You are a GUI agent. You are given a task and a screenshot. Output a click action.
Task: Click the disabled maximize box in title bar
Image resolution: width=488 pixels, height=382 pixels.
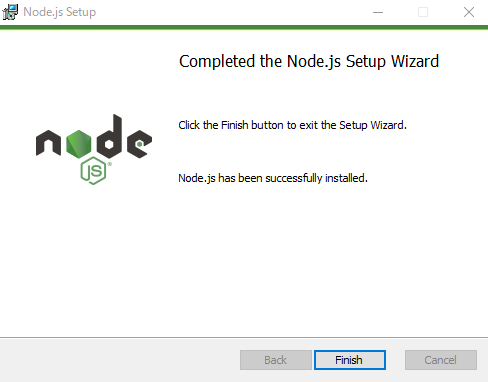point(423,12)
